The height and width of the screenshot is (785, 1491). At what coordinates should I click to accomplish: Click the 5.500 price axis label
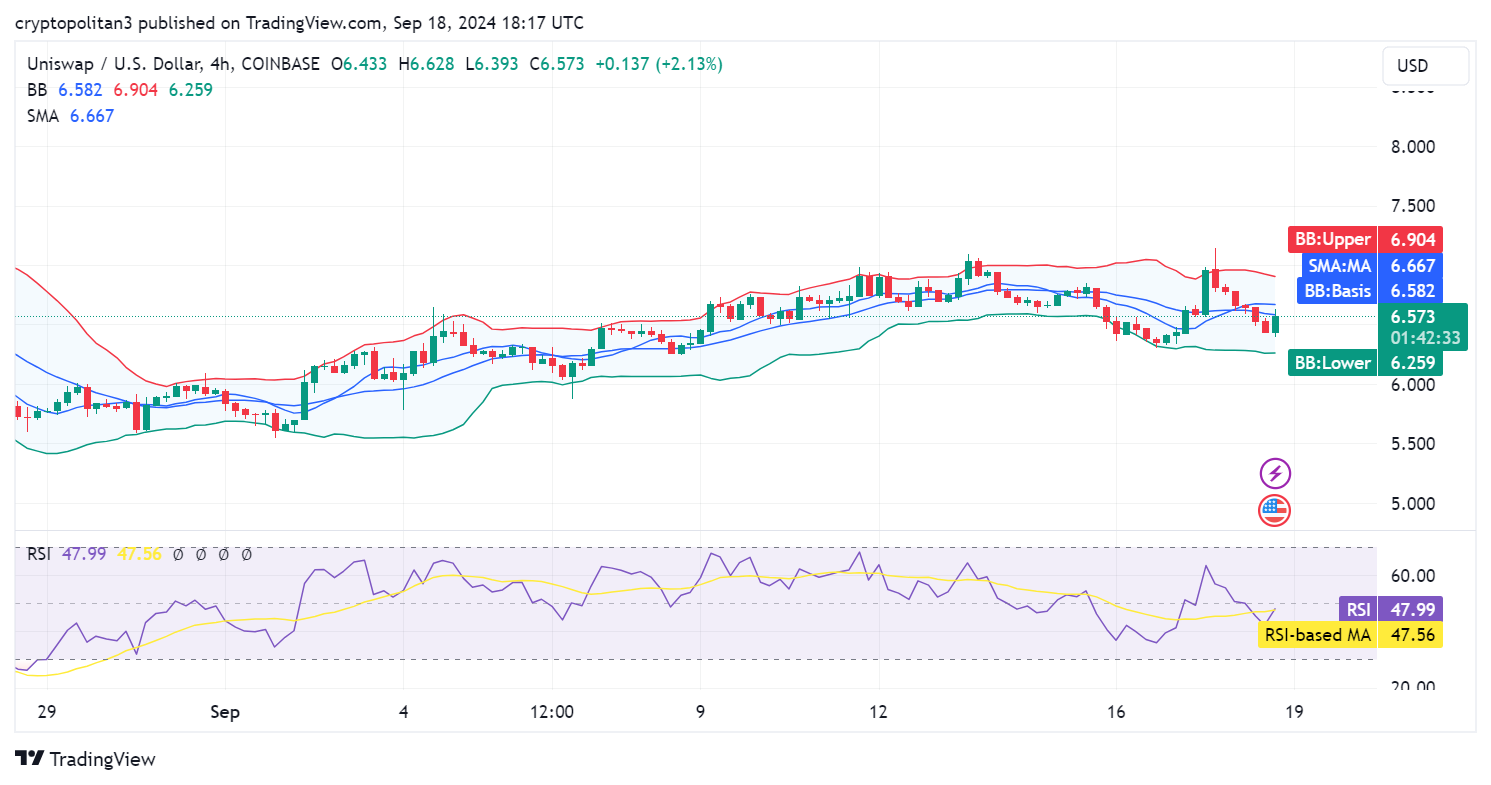tap(1413, 443)
